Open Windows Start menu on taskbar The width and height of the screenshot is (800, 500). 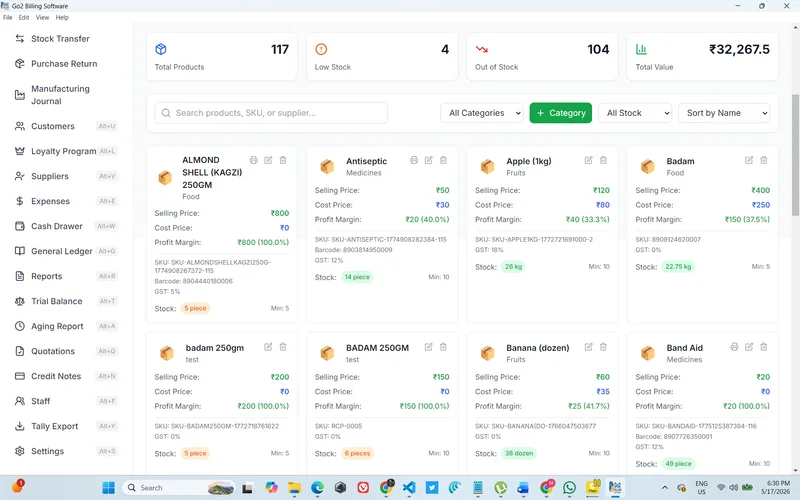108,488
